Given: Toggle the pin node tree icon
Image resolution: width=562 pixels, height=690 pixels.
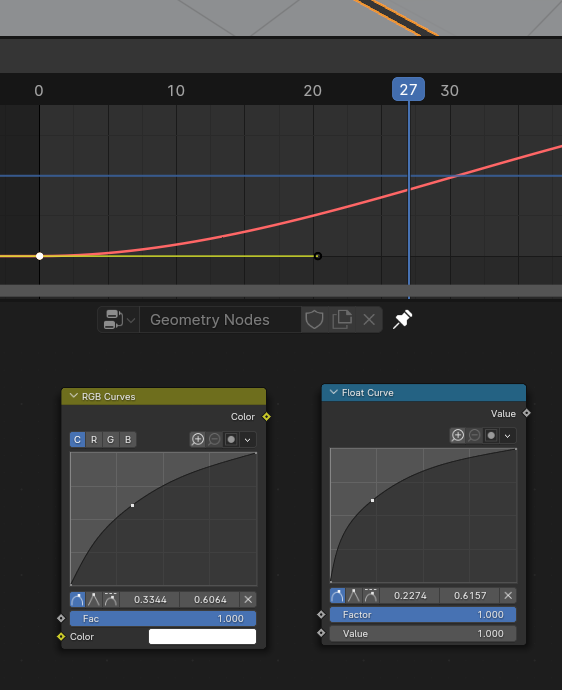Looking at the screenshot, I should point(403,319).
